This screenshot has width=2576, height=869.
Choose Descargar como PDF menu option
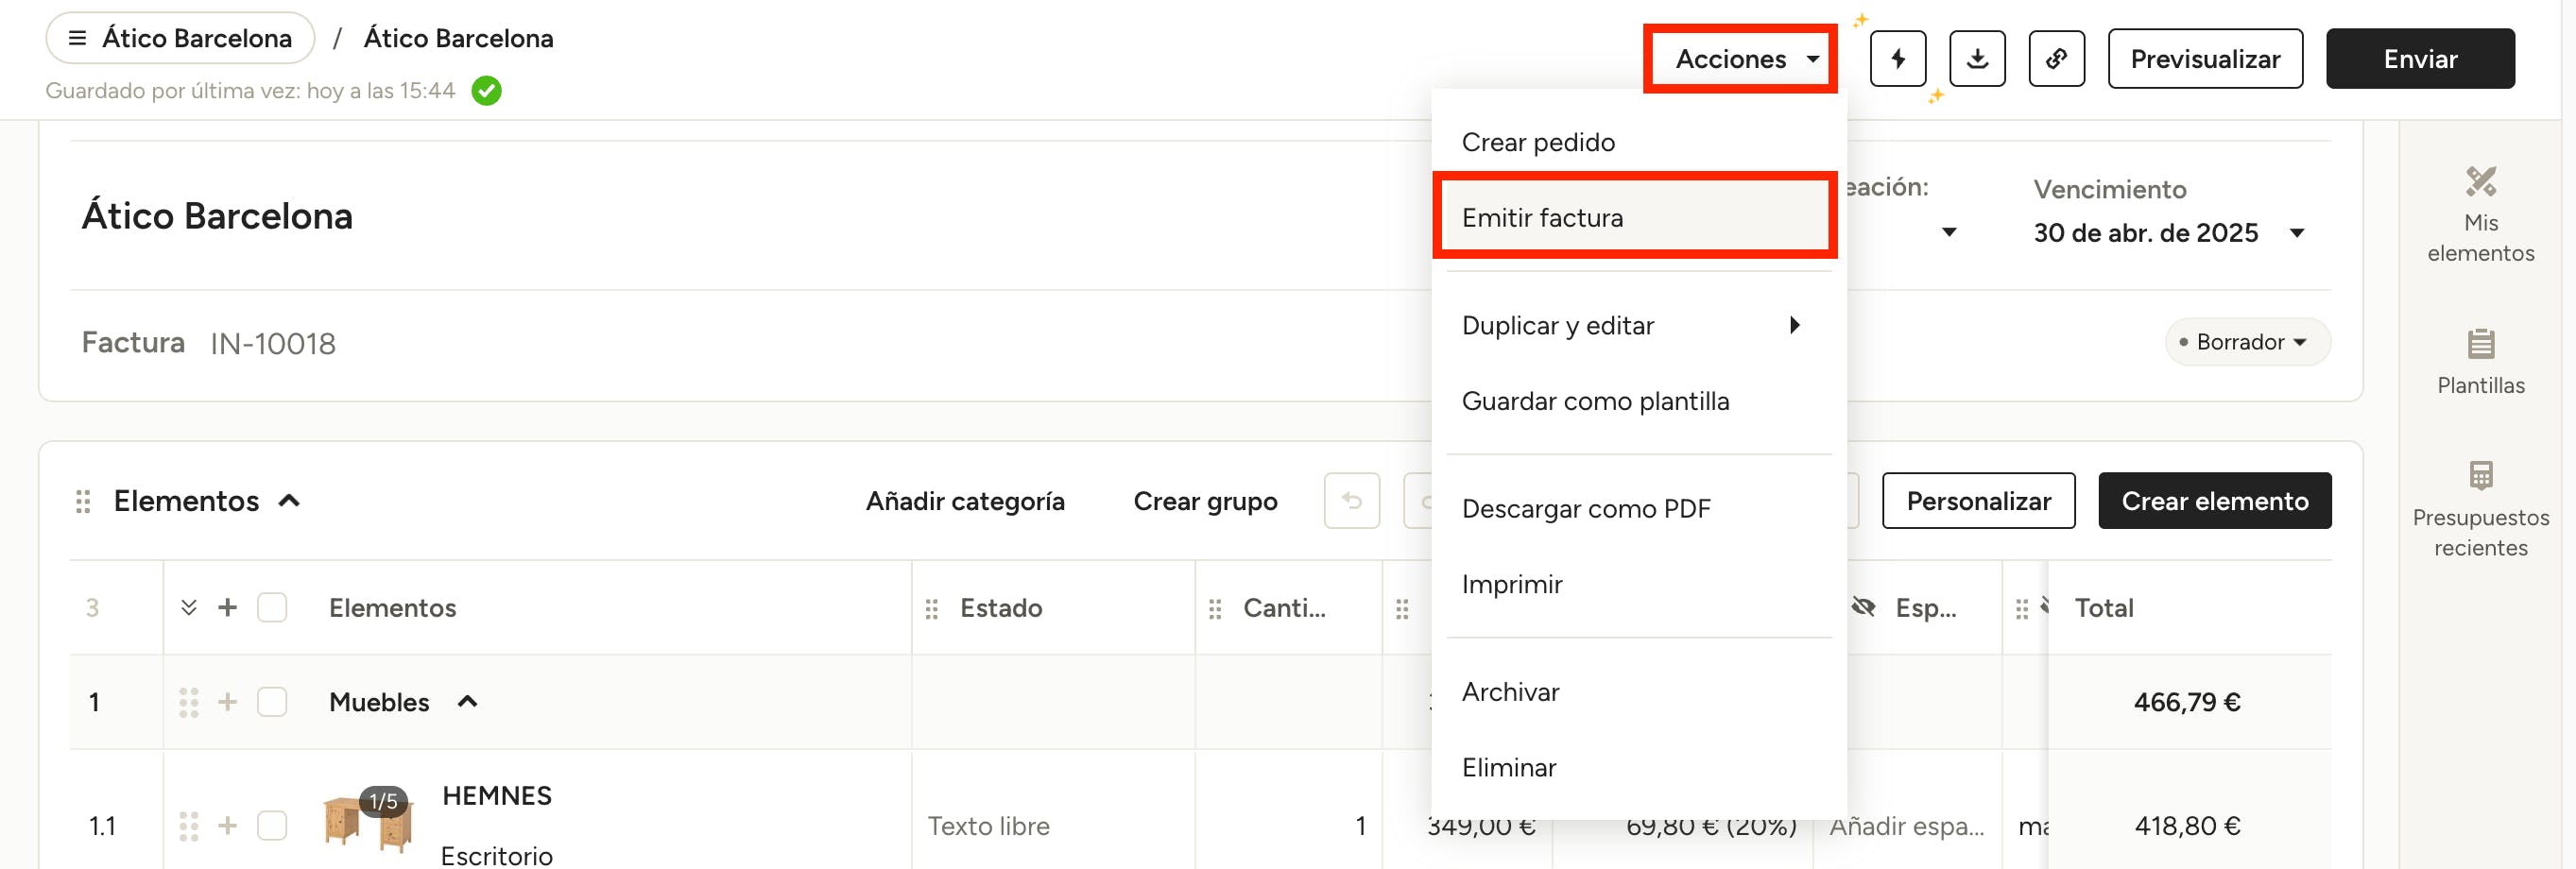tap(1585, 509)
